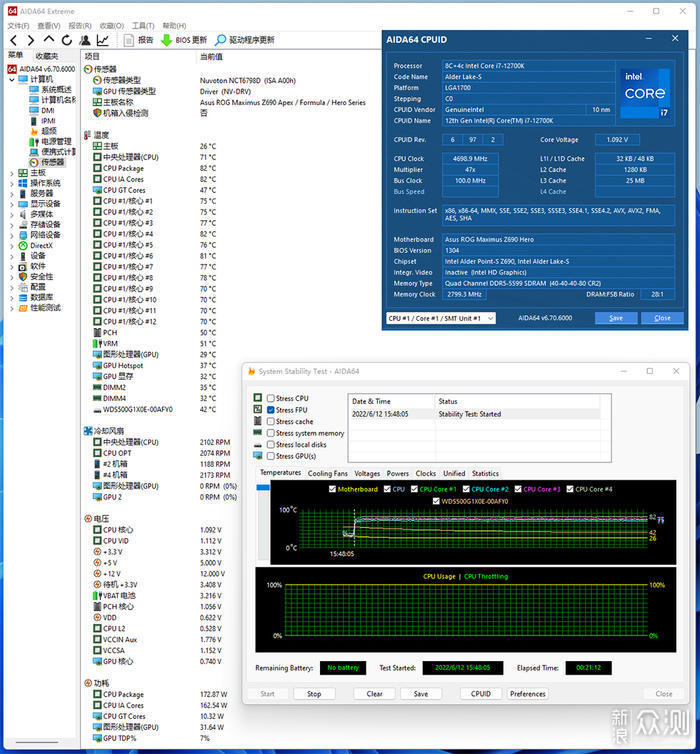This screenshot has width=700, height=754.
Task: Uncheck the Stress FPU checkbox
Action: coord(271,410)
